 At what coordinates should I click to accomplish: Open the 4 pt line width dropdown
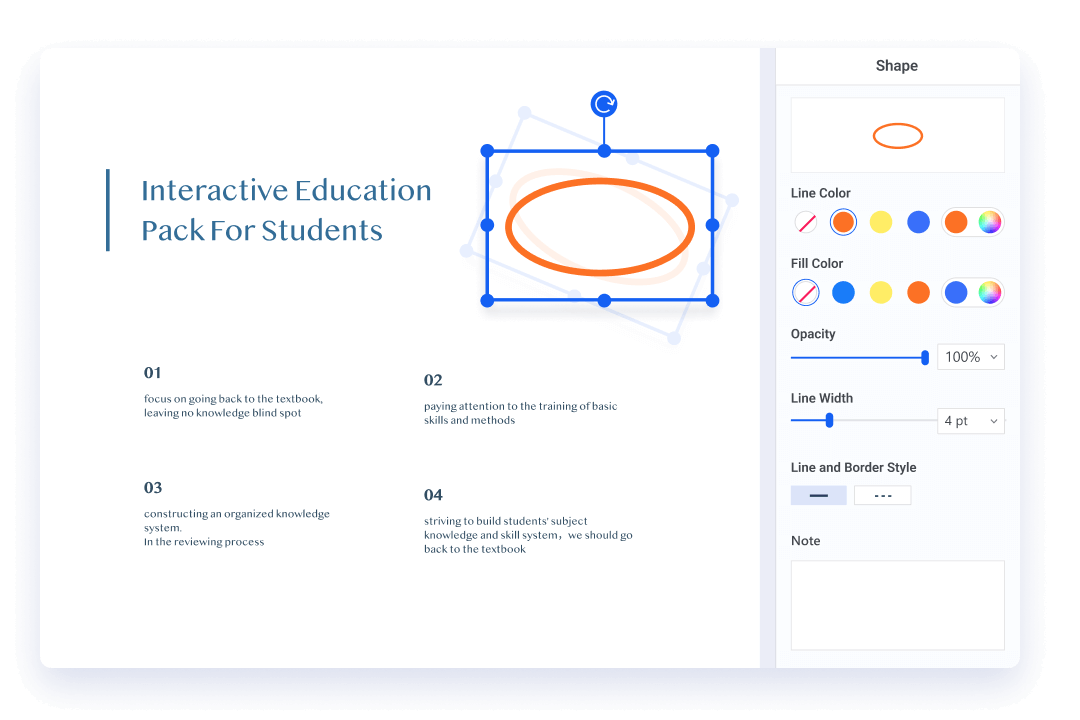(x=970, y=421)
